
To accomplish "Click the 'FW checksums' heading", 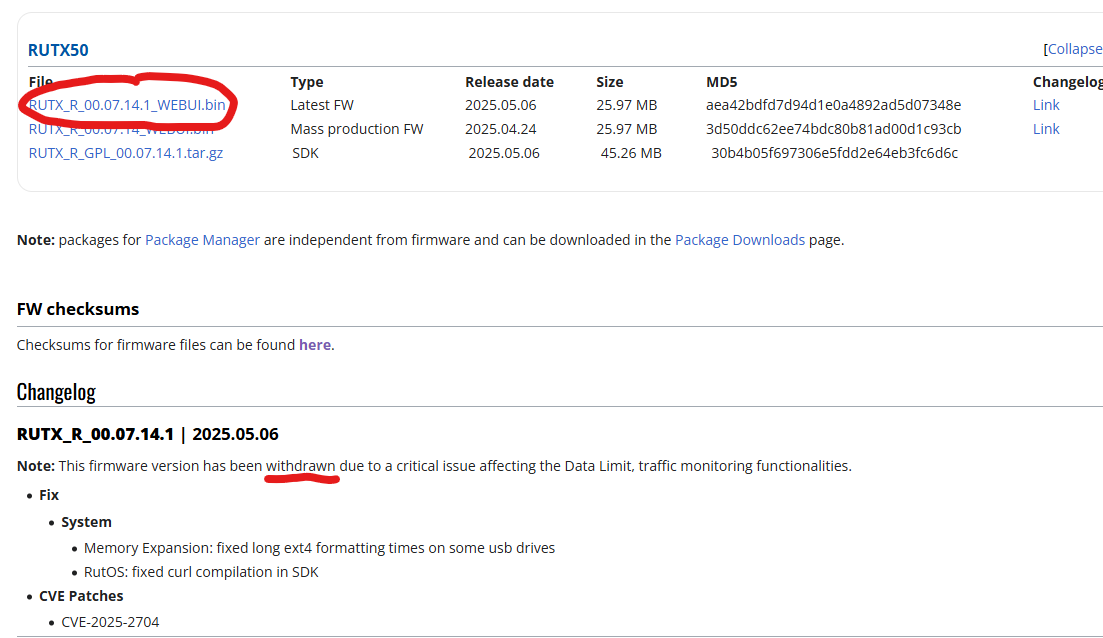I will (78, 309).
